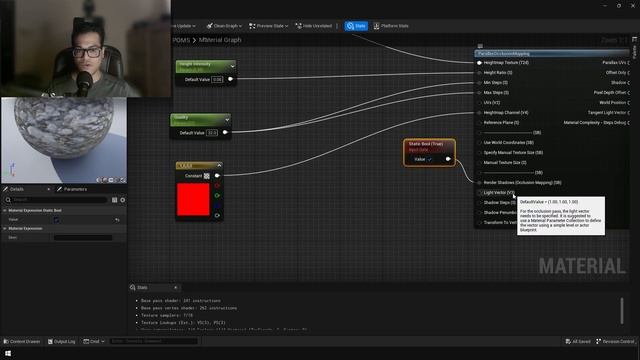Screen dimensions: 640x360
Task: Click the red preview of constant node
Action: pos(193,199)
